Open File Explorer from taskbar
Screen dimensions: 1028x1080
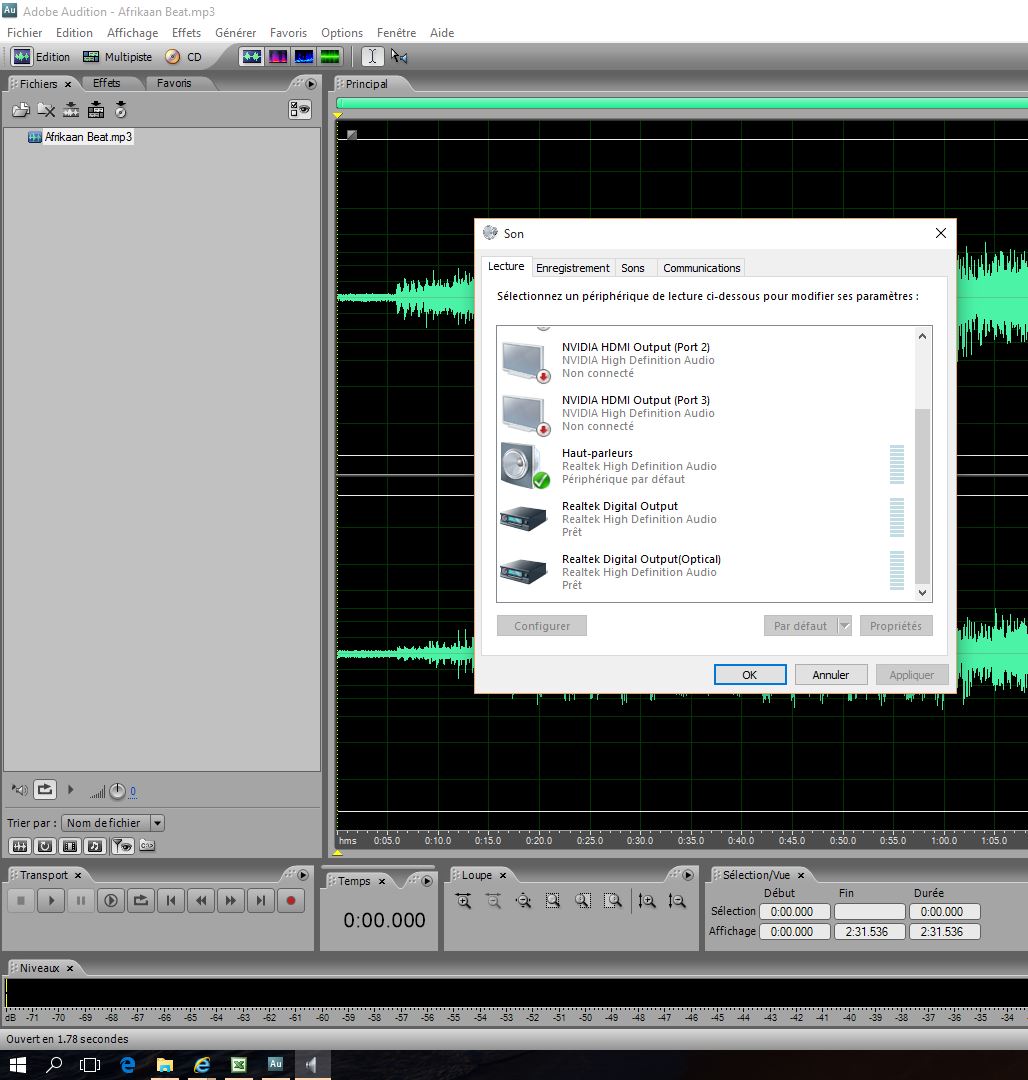(x=165, y=1065)
